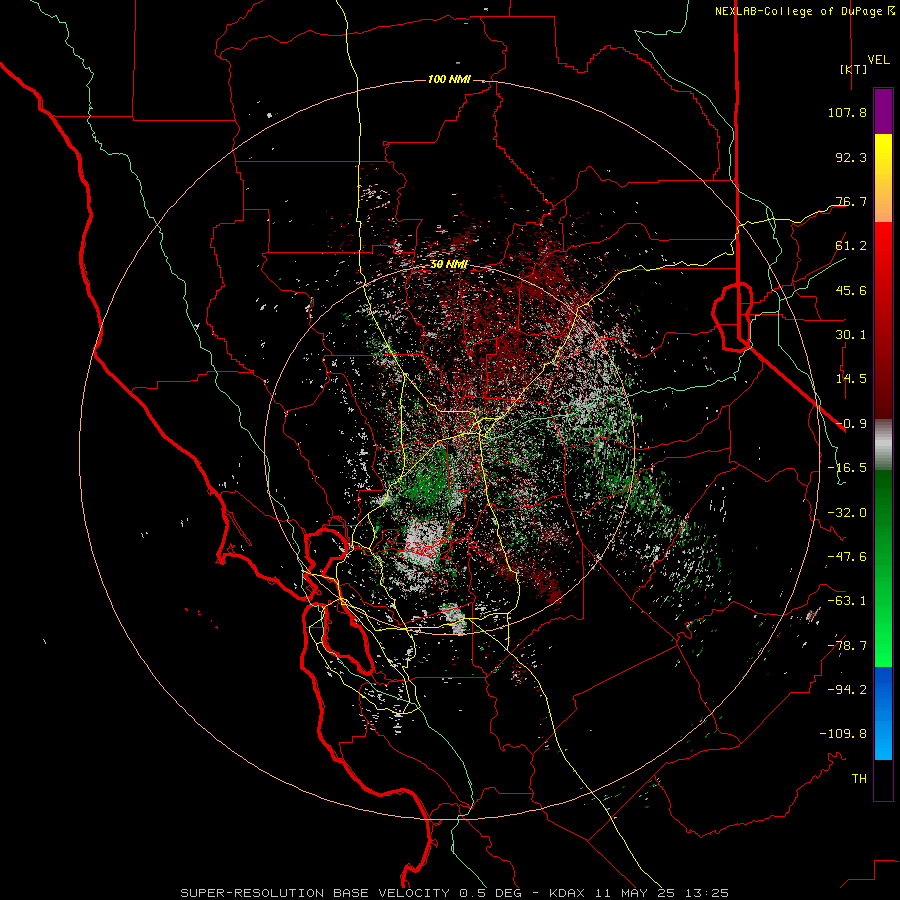Screen dimensions: 900x900
Task: Click the [KT] units label
Action: tap(854, 69)
